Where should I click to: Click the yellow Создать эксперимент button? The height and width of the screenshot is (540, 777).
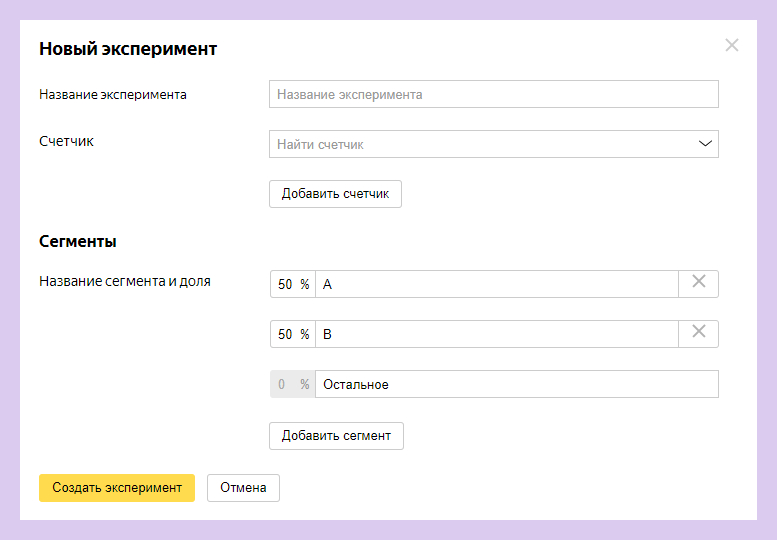[x=117, y=487]
